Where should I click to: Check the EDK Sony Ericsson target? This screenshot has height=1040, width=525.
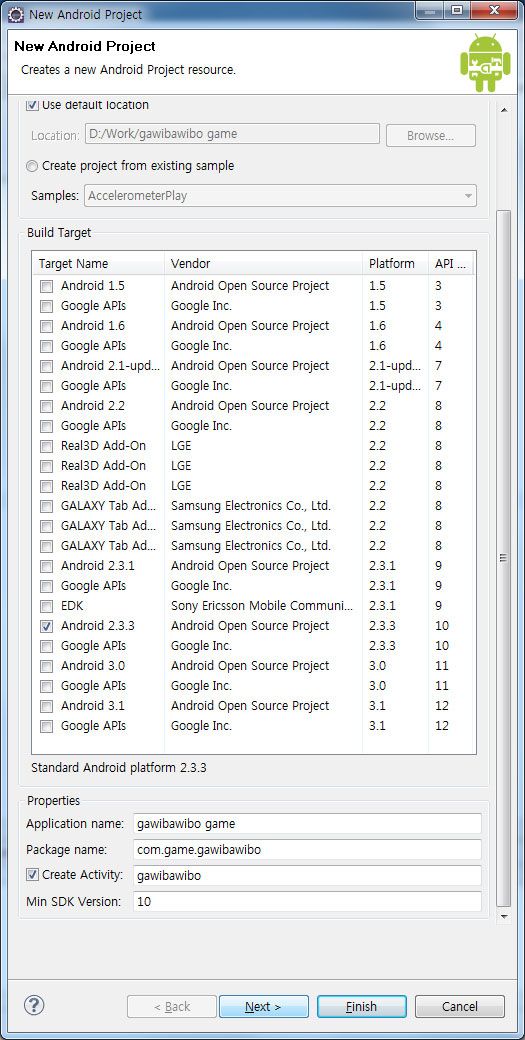46,606
